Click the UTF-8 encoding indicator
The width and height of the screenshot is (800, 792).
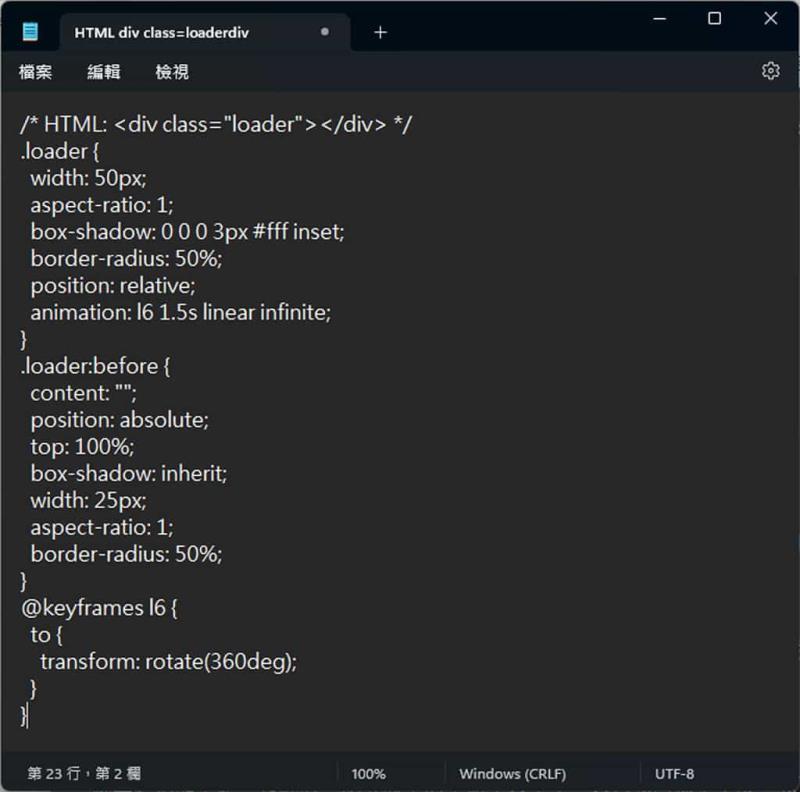674,774
